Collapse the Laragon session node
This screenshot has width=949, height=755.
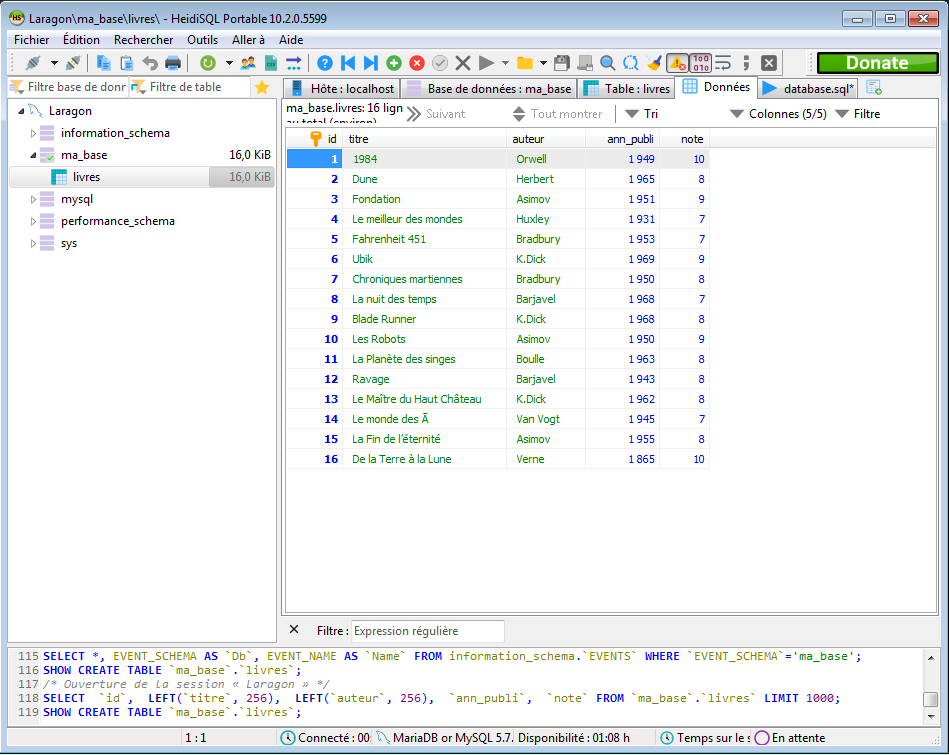[x=21, y=111]
